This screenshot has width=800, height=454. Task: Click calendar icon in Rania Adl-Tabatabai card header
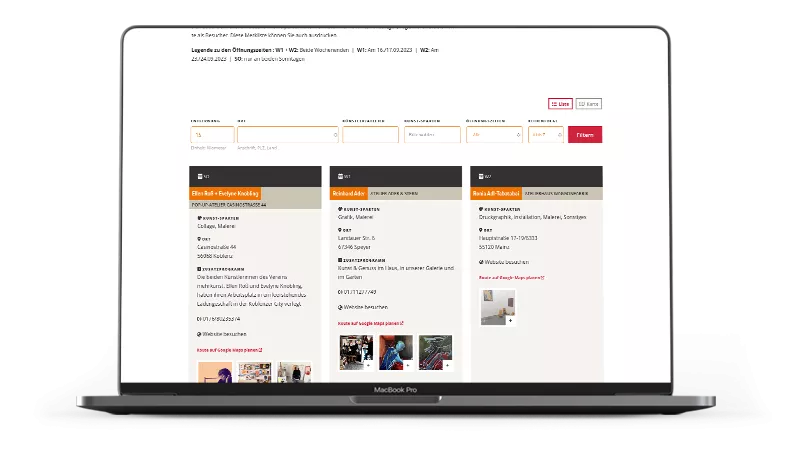(x=479, y=176)
